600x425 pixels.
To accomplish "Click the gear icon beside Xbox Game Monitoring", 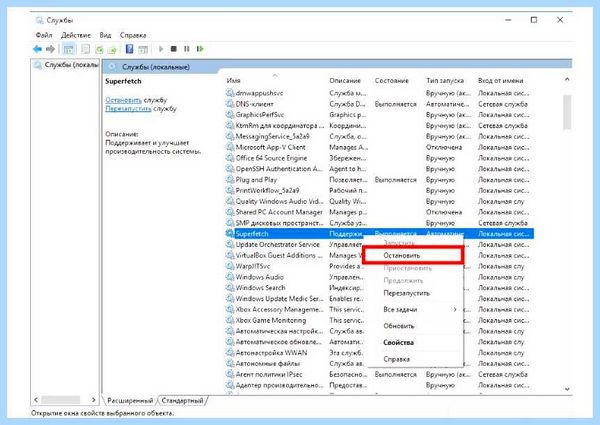I will [x=230, y=320].
